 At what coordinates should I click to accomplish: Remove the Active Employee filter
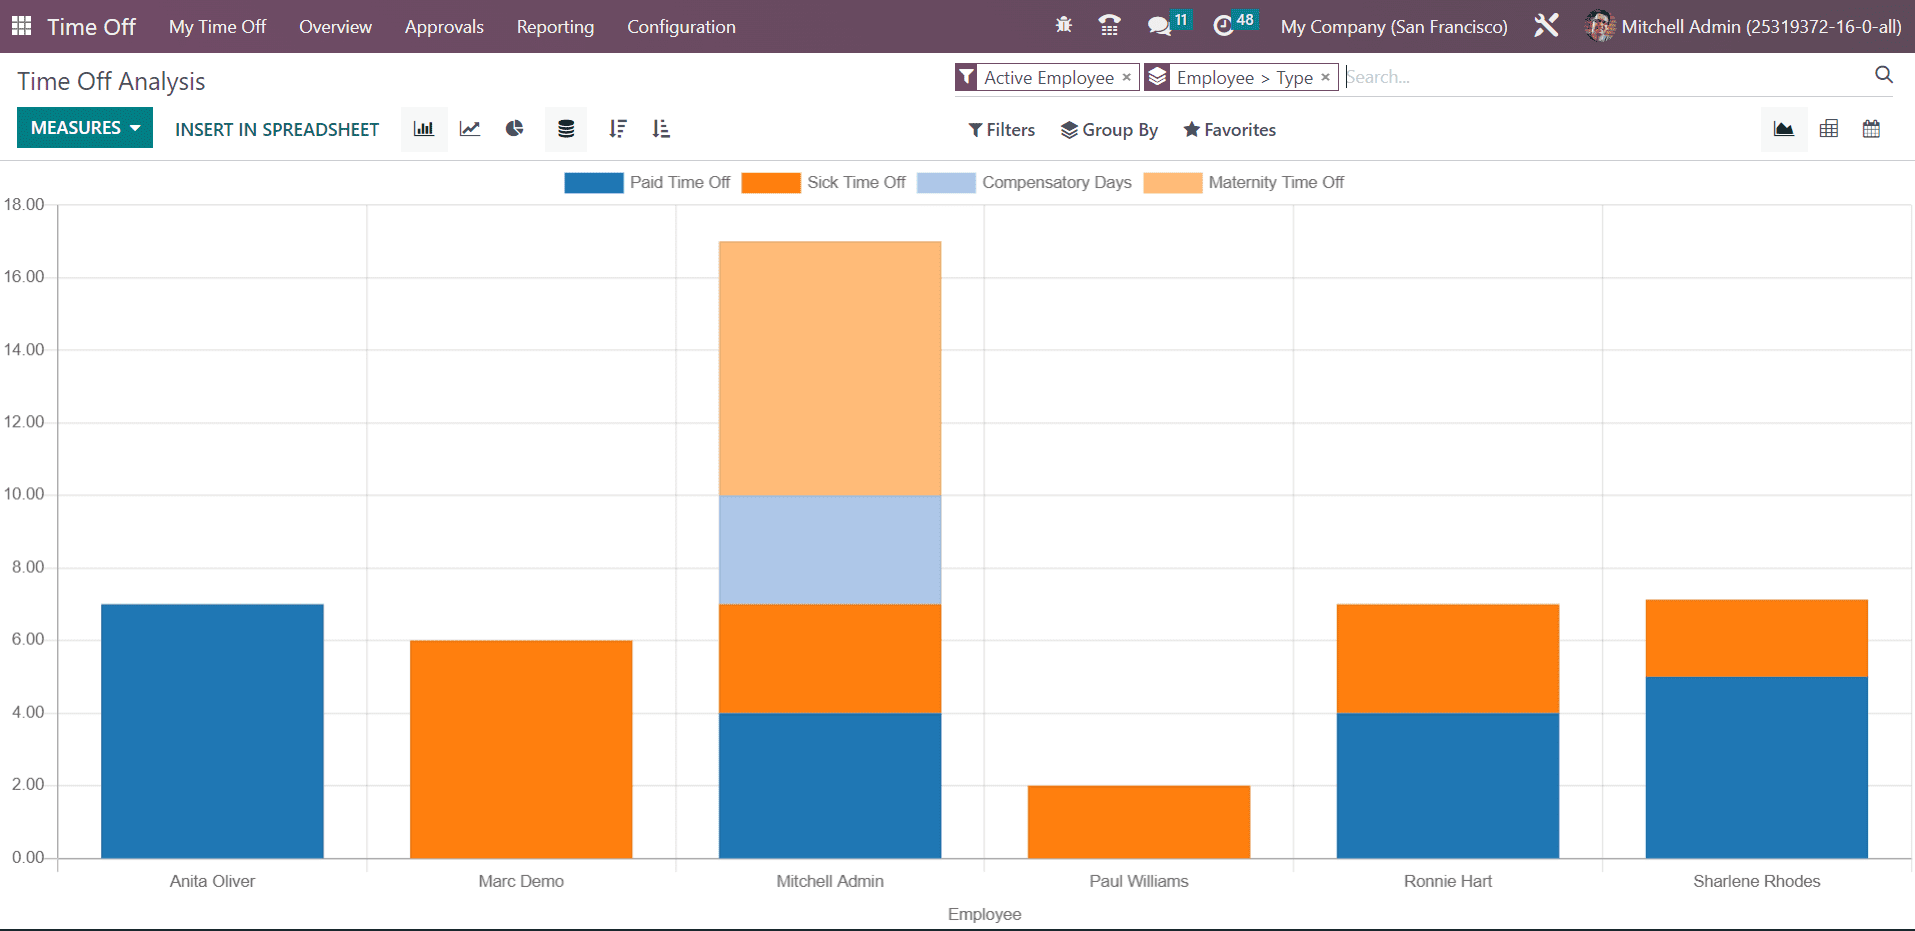tap(1127, 77)
